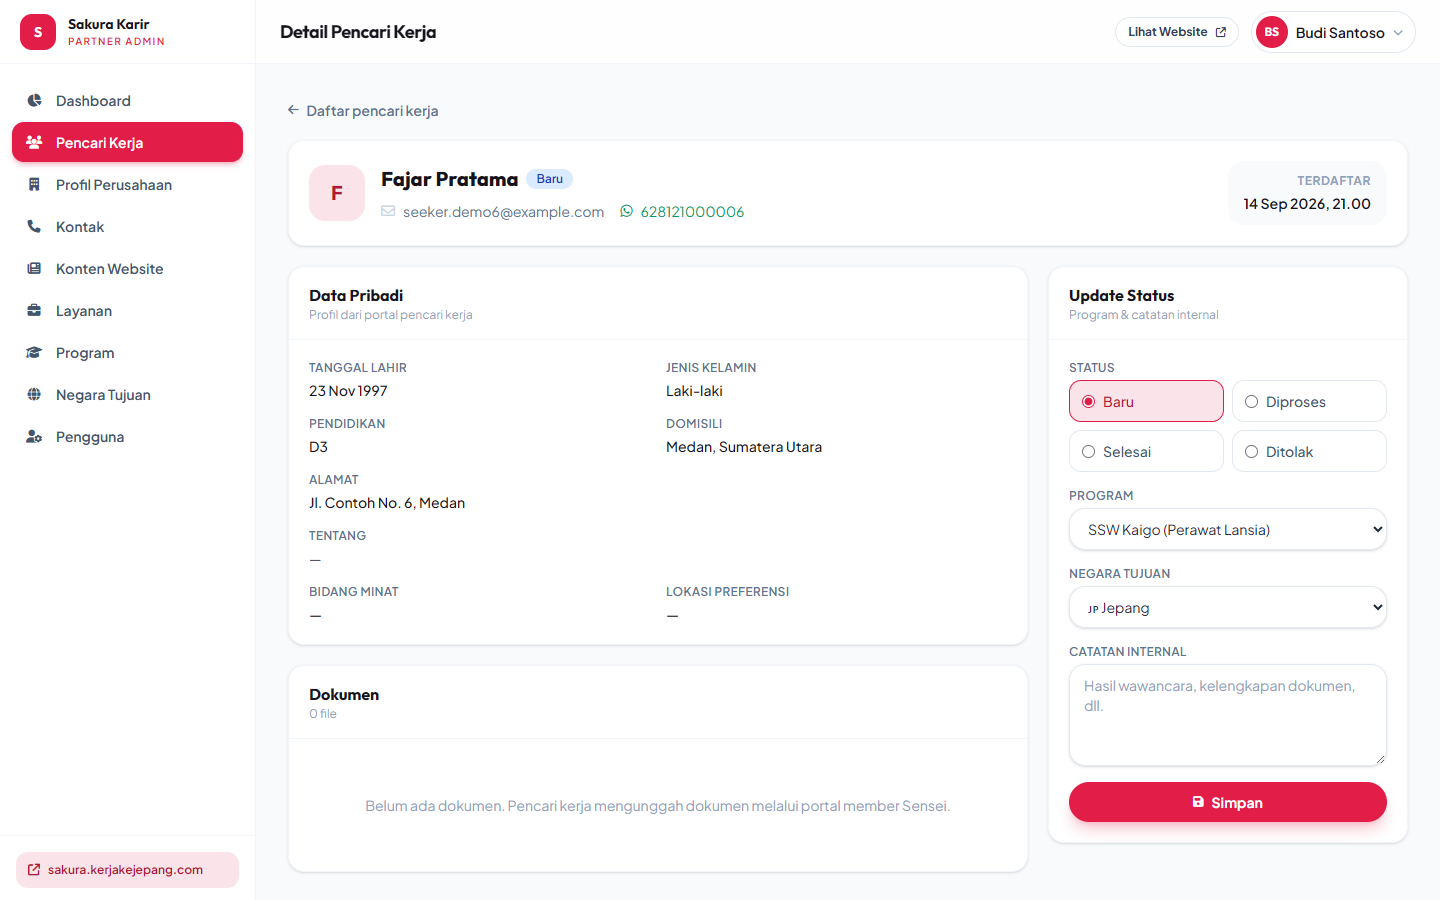Go to Profil Perusahaan menu
The height and width of the screenshot is (900, 1440).
[x=127, y=184]
